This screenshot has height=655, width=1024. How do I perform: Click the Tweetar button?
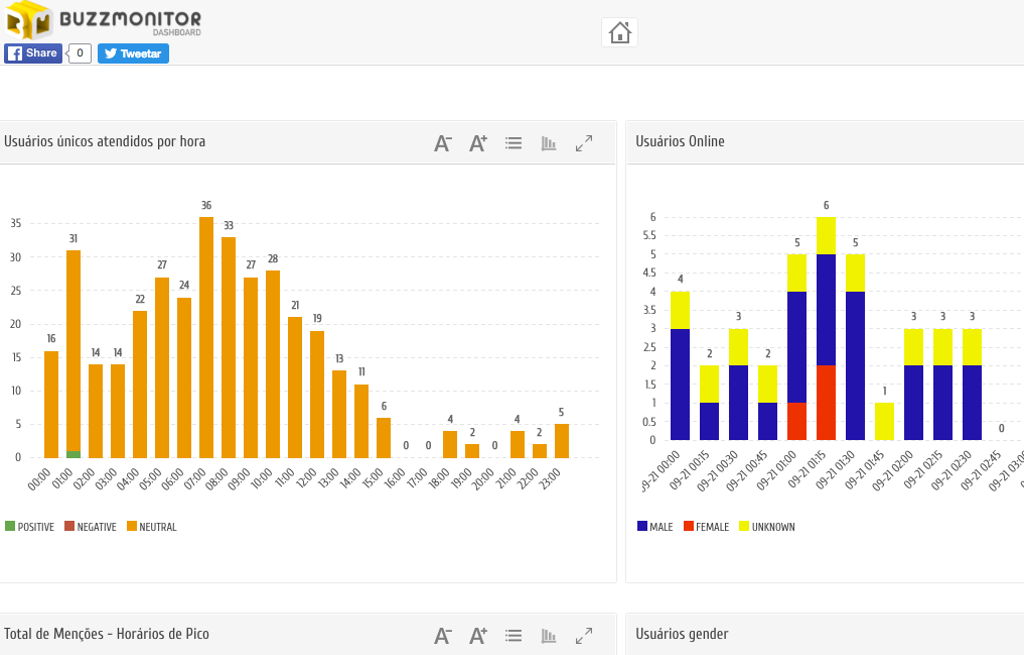133,54
